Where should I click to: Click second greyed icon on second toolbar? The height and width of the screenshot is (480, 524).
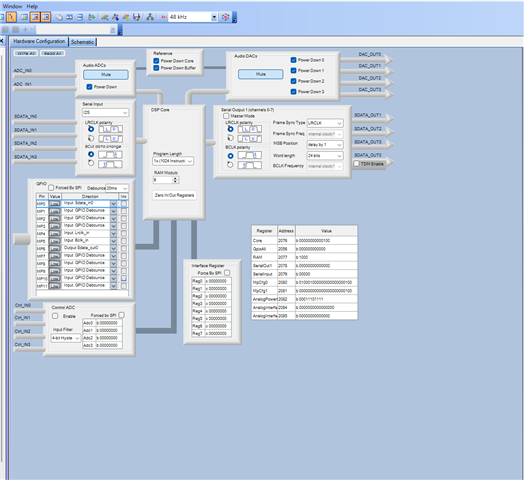pyautogui.click(x=15, y=30)
